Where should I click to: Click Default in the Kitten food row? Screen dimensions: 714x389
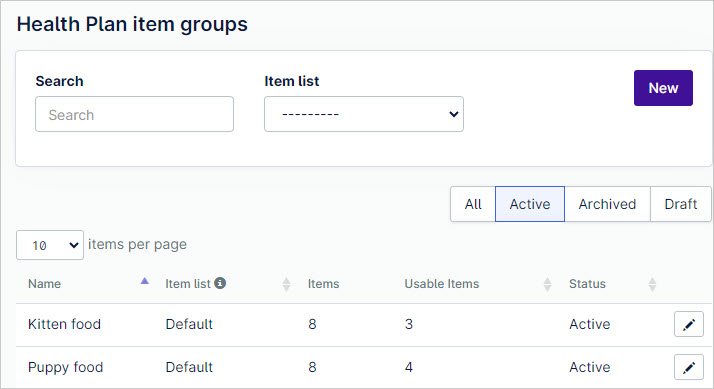coord(189,324)
